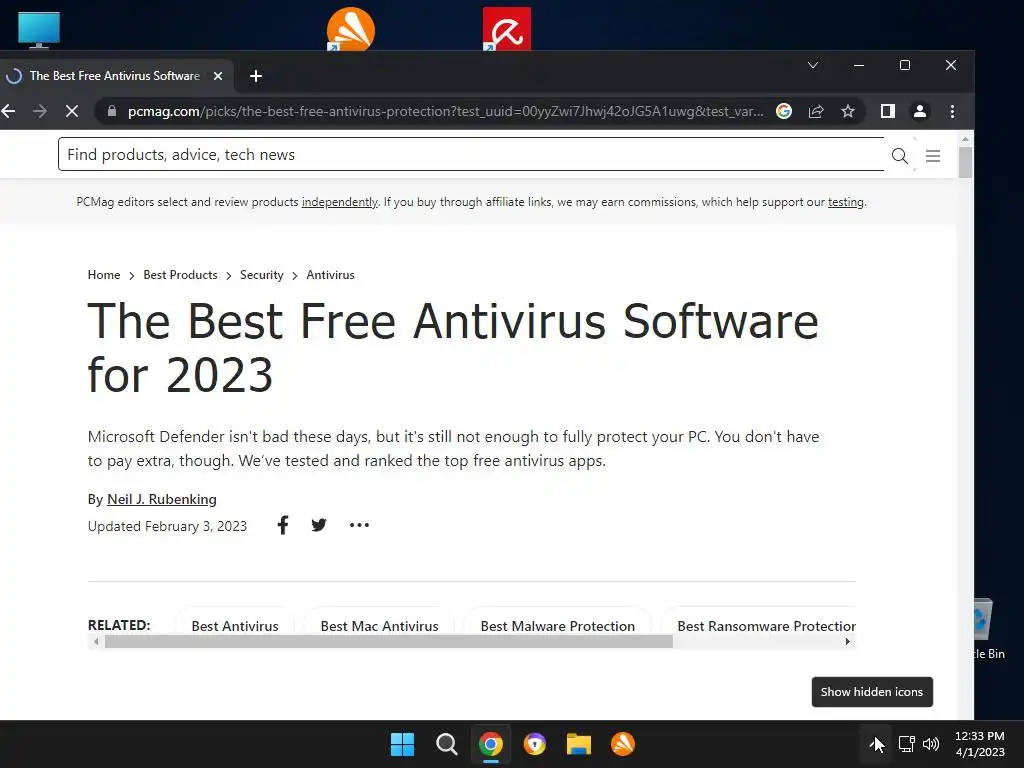Open the volume tray icon
The width and height of the screenshot is (1024, 768).
coord(931,744)
